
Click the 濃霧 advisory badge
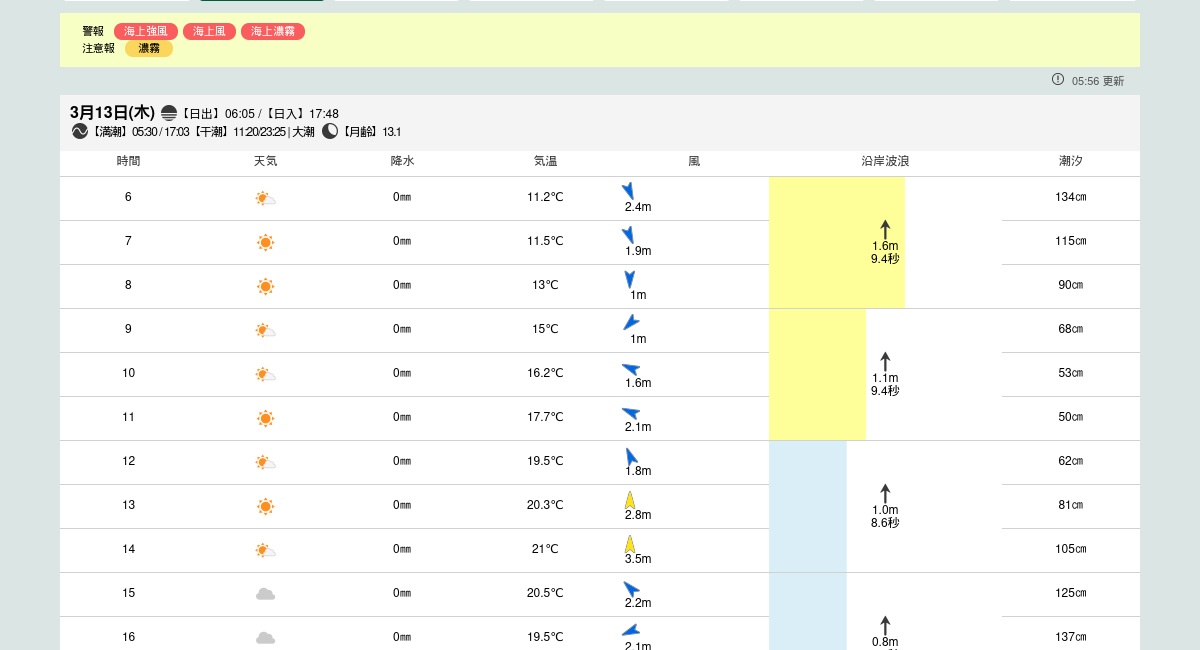click(x=149, y=48)
